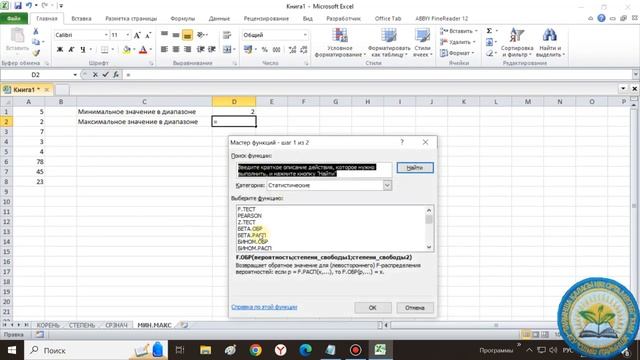The image size is (640, 360).
Task: Open the Windows Start menu
Action: point(12,350)
